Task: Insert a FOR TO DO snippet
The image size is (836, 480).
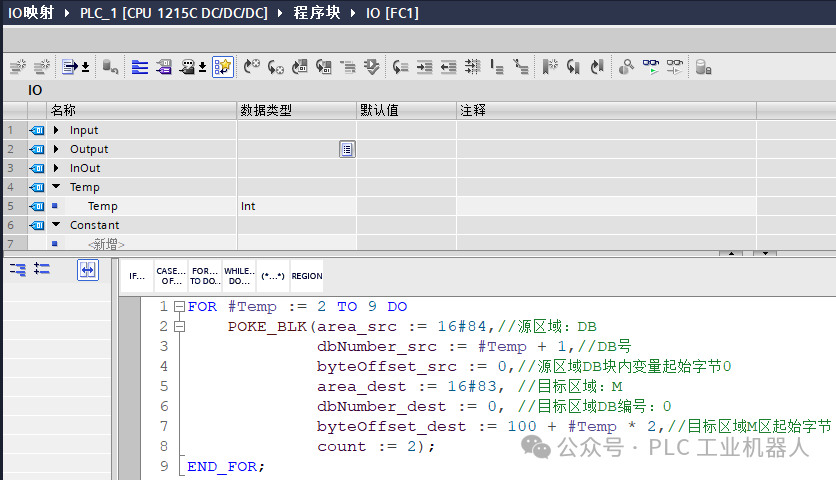Action: (205, 276)
